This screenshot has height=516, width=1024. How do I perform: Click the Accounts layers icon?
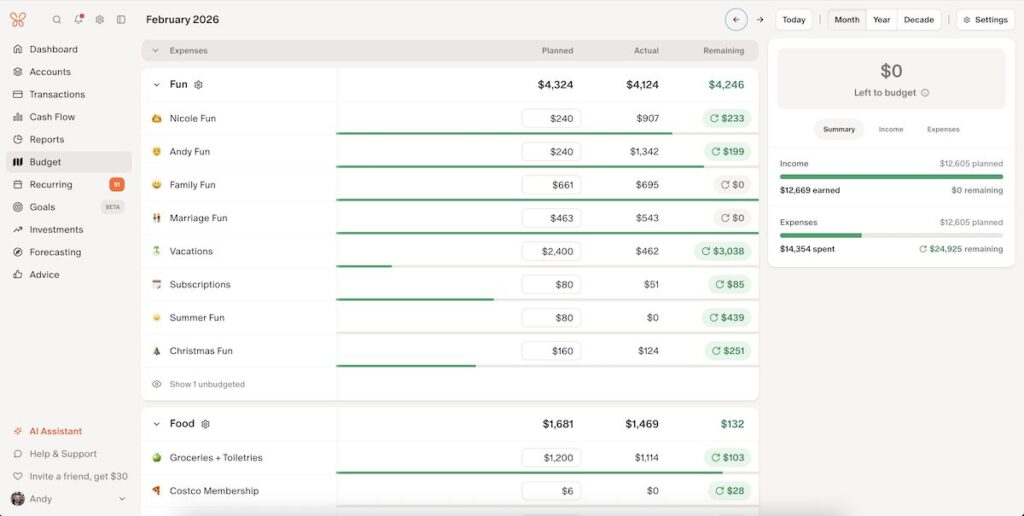click(x=18, y=72)
